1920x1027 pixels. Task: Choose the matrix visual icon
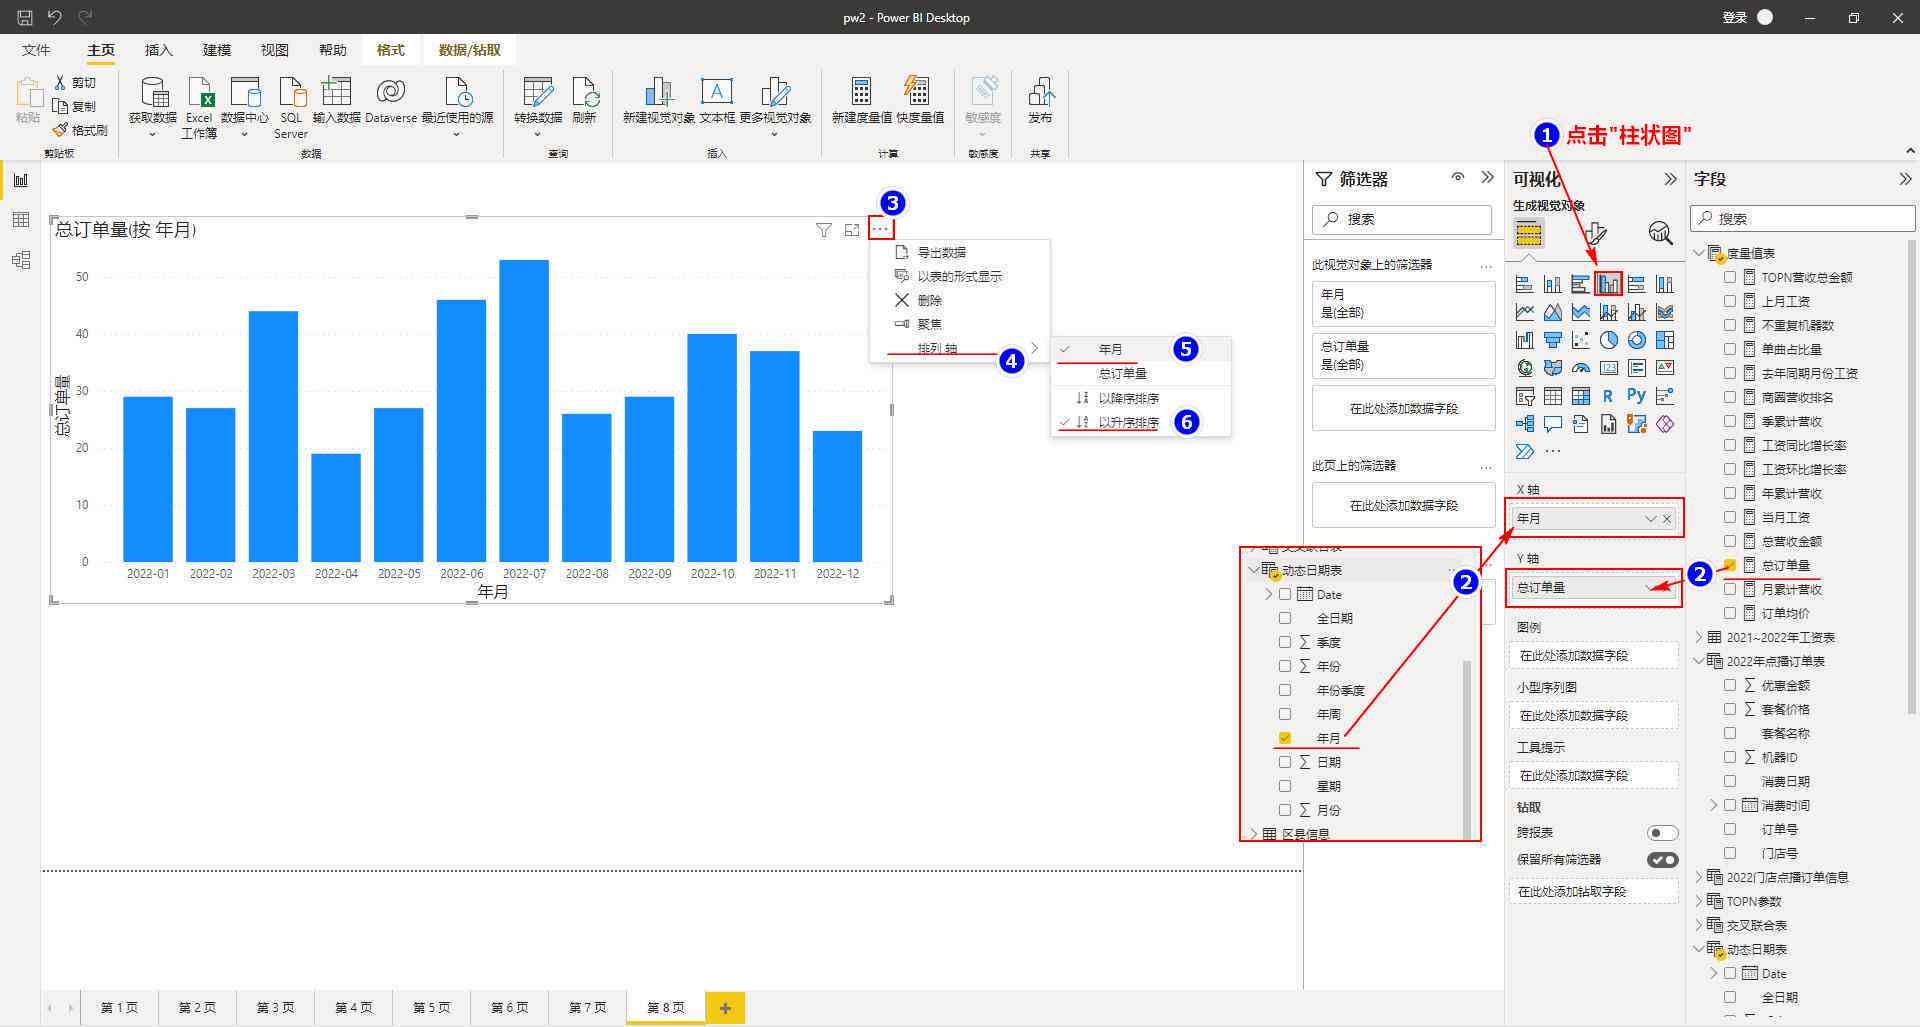pyautogui.click(x=1580, y=396)
